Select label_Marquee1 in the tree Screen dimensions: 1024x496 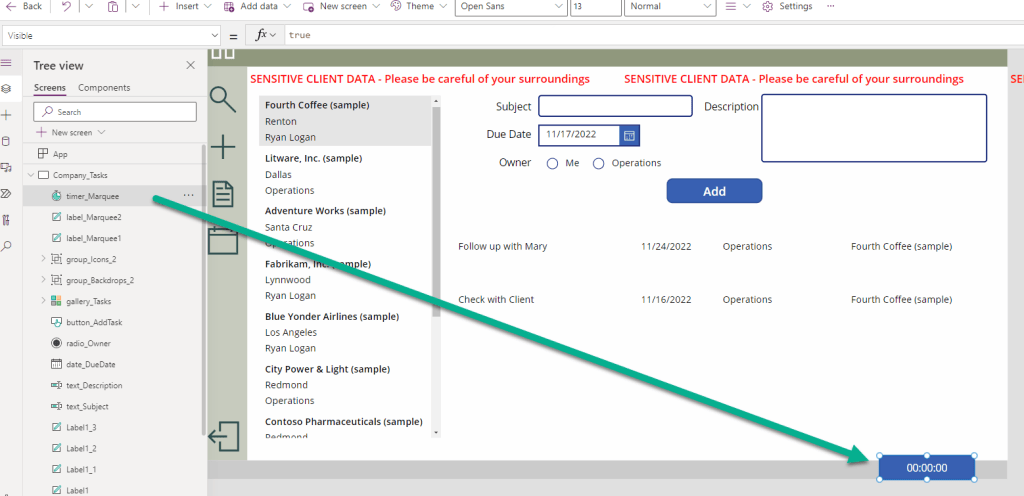(x=93, y=238)
